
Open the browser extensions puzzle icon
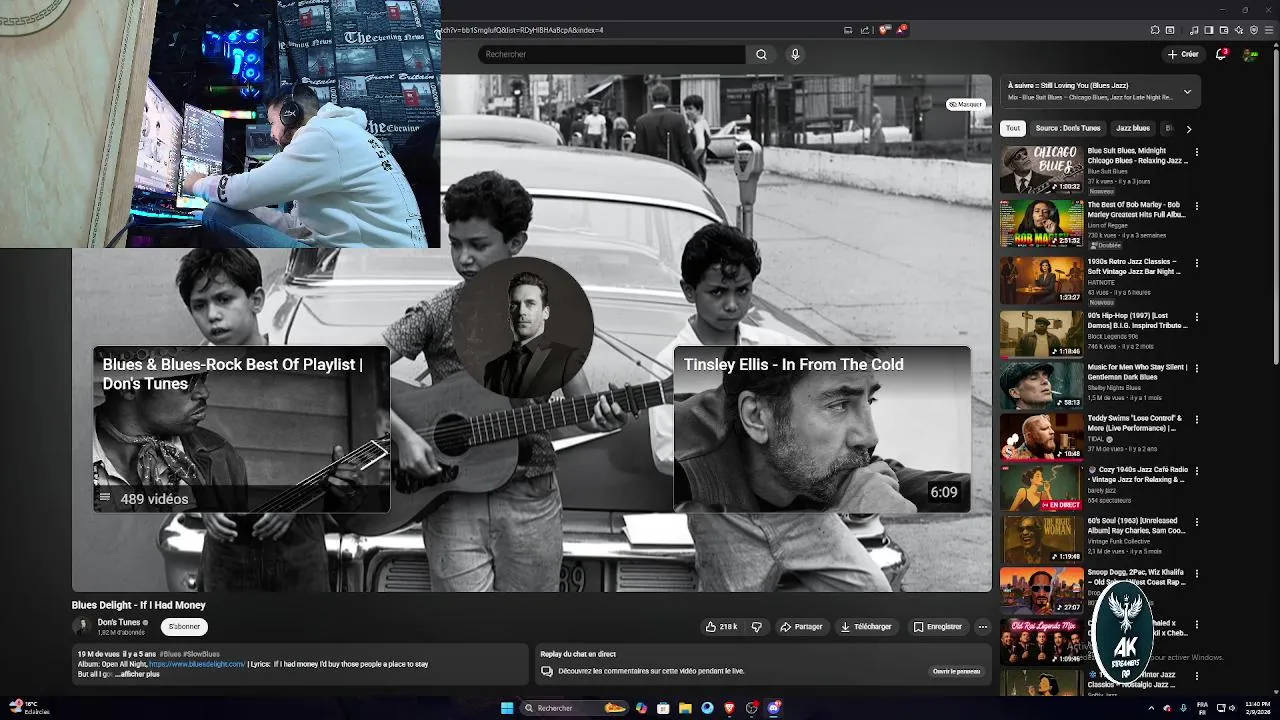[x=1155, y=30]
